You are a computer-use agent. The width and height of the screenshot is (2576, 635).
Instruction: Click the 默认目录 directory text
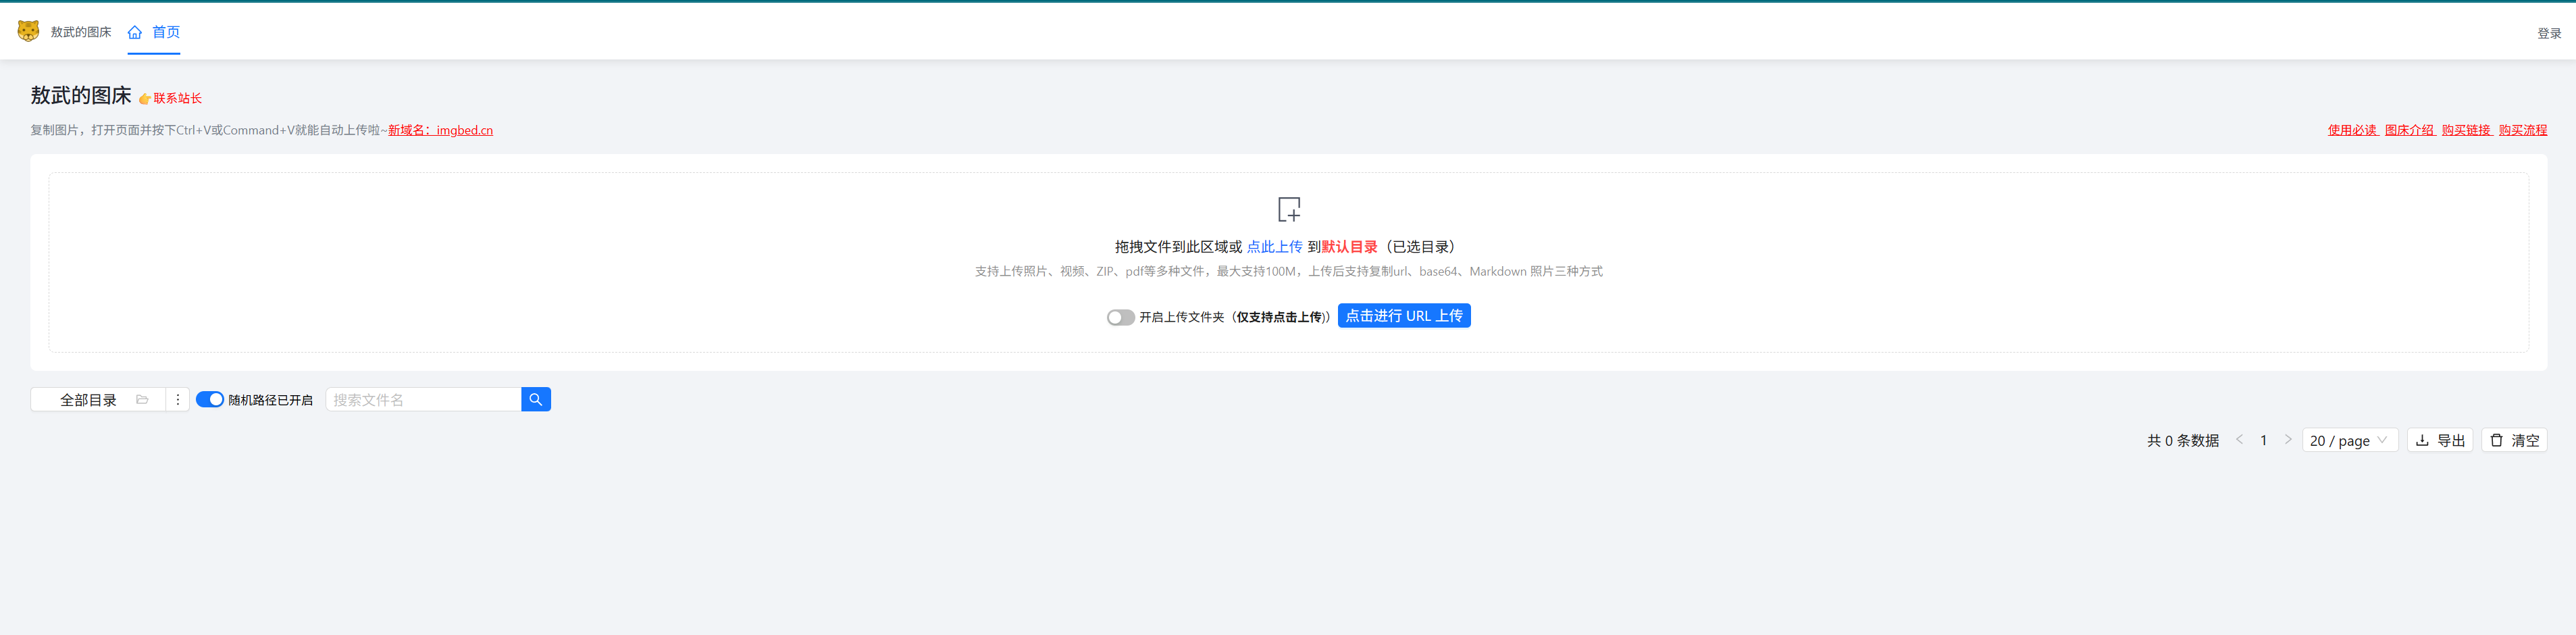tap(1349, 247)
